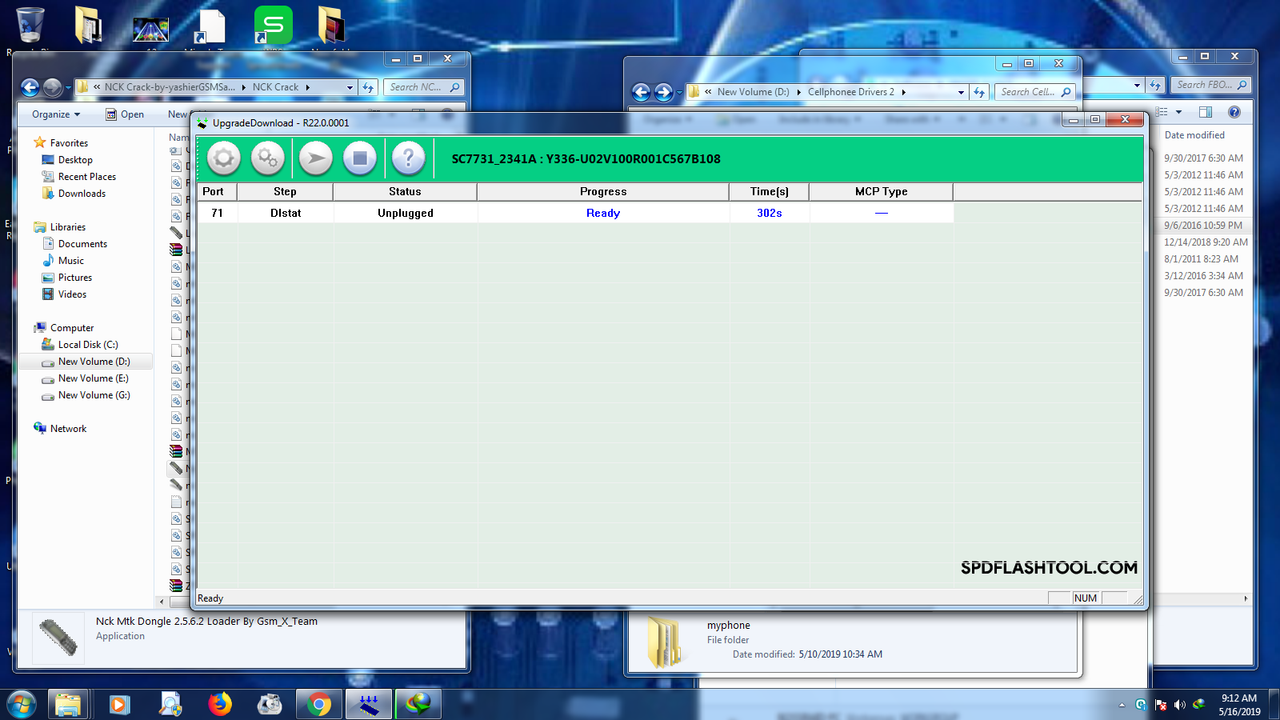
Task: Open the green S shortcut on desktop
Action: tap(273, 27)
